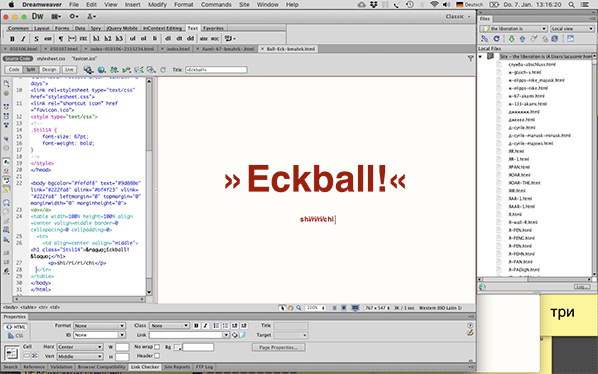The width and height of the screenshot is (598, 374).
Task: Click the Expand Files panel icon
Action: 570,39
